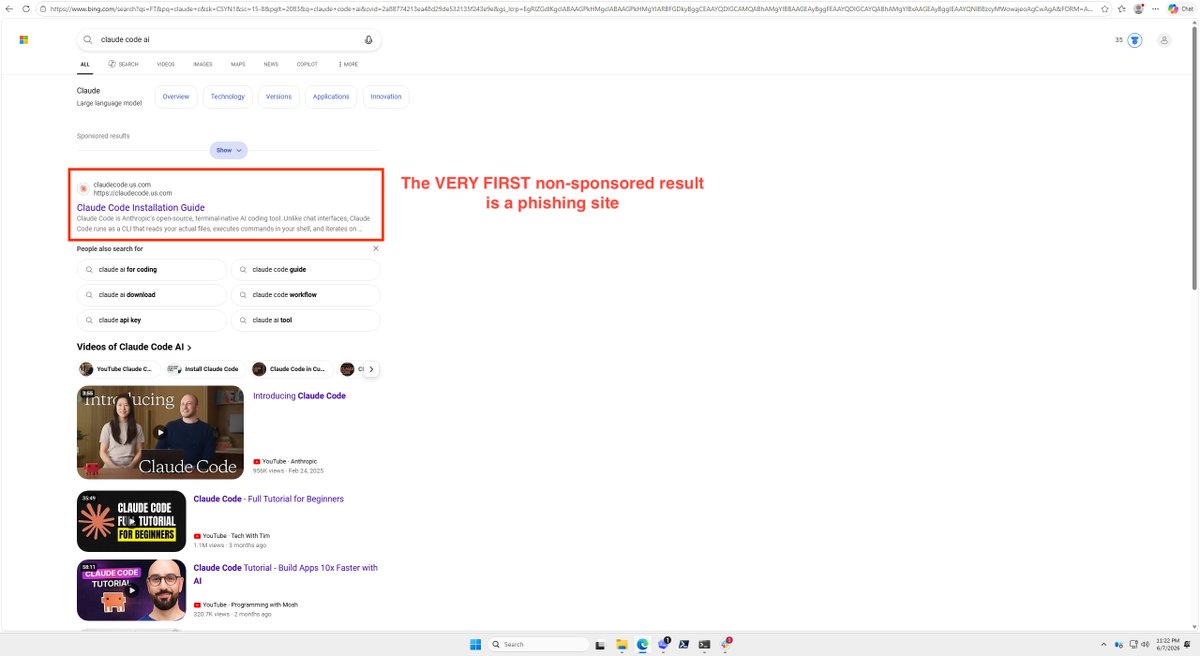Open Full Tutorial for Beginners thumbnail
Viewport: 1200px width, 656px height.
(x=131, y=521)
